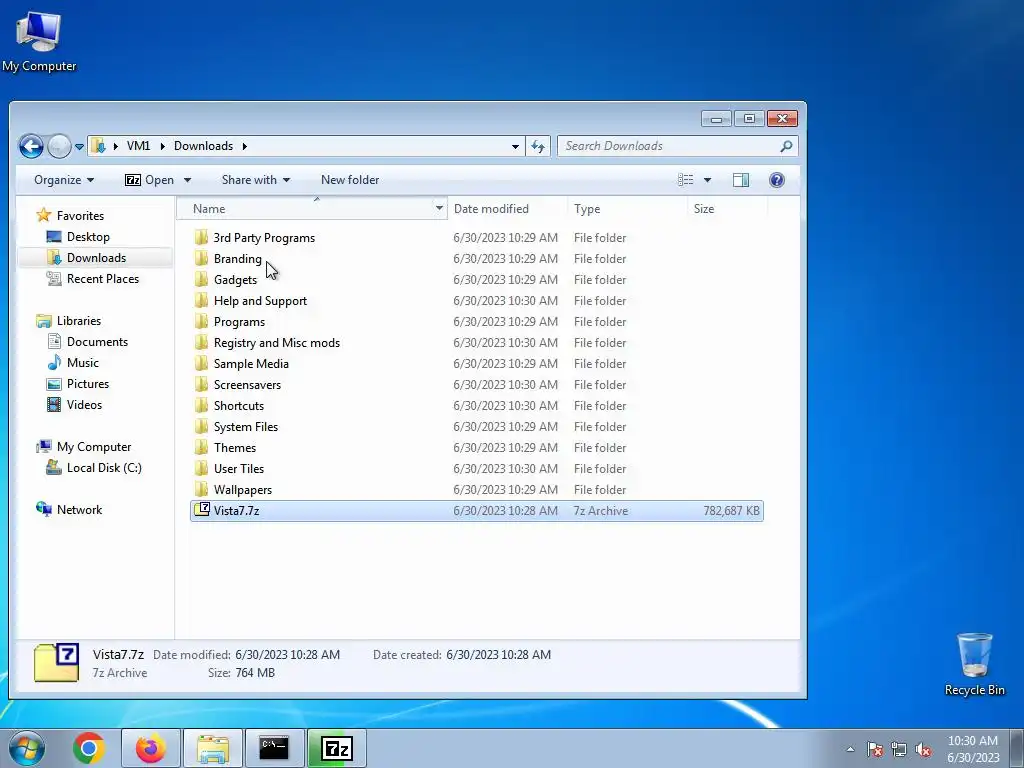Select the Gadgets folder icon
The image size is (1024, 768).
tap(202, 279)
